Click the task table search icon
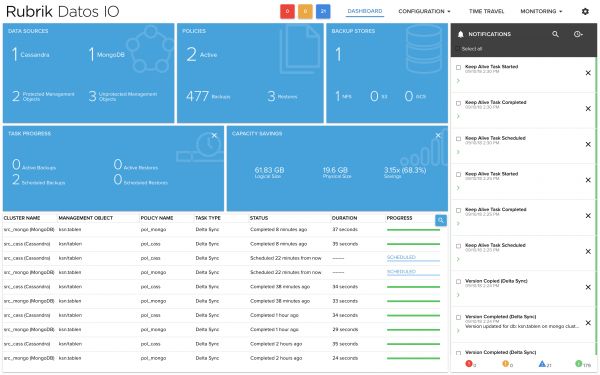The image size is (600, 375). pyautogui.click(x=441, y=220)
